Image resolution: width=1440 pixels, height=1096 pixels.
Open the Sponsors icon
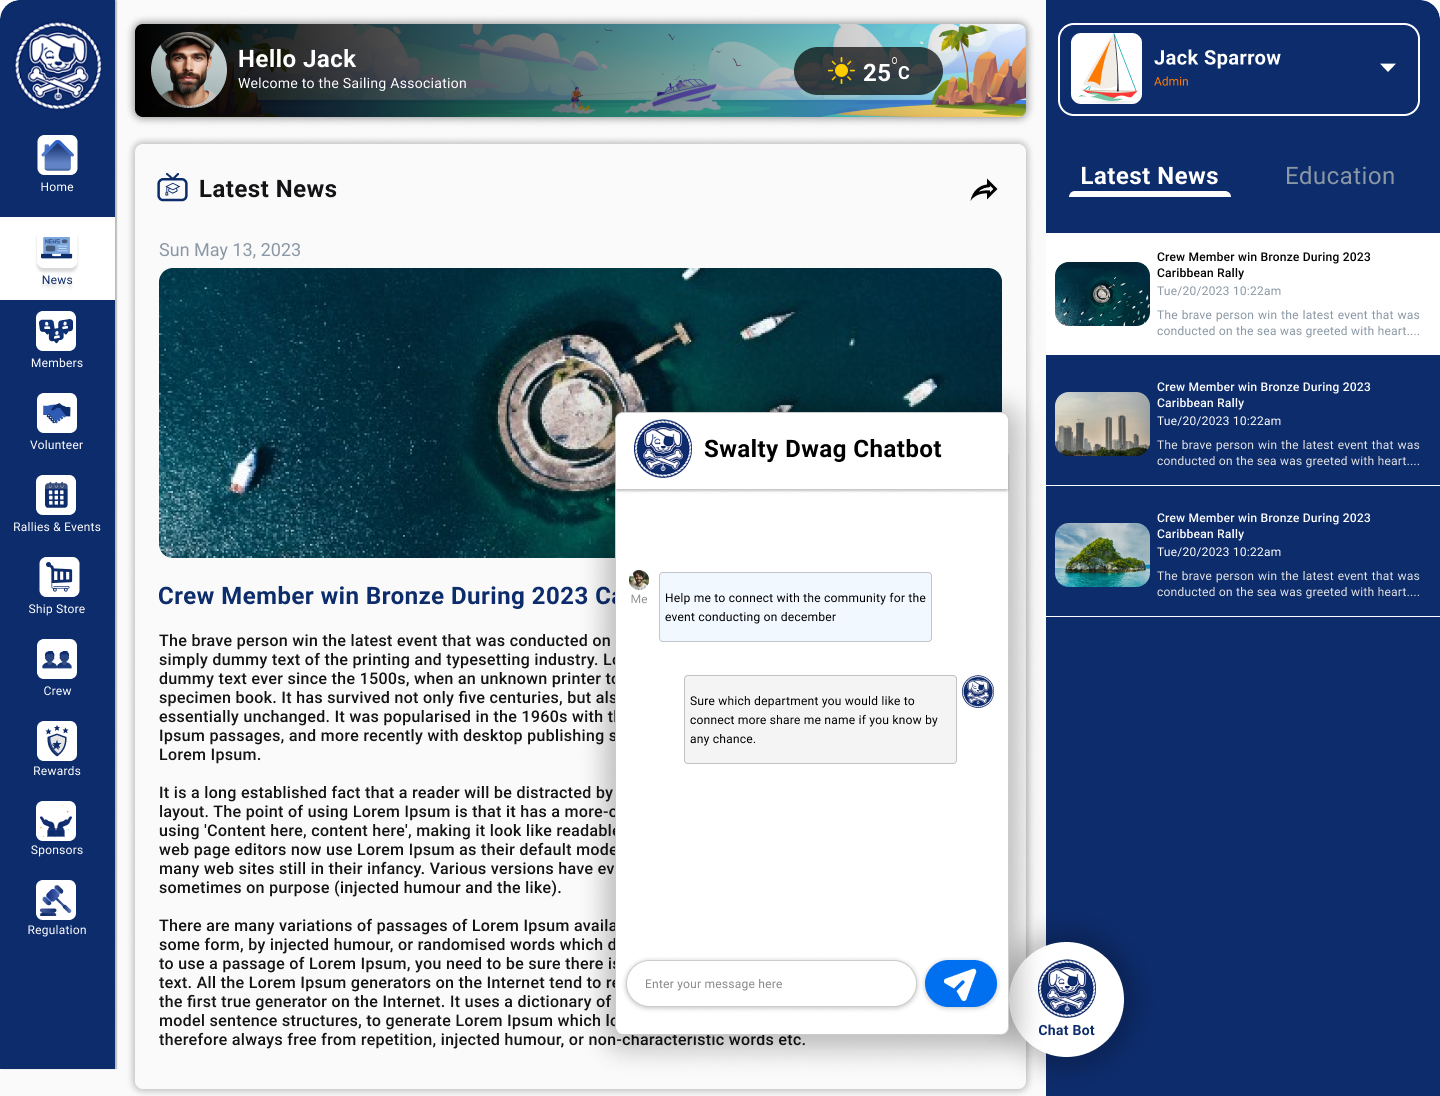click(x=57, y=822)
